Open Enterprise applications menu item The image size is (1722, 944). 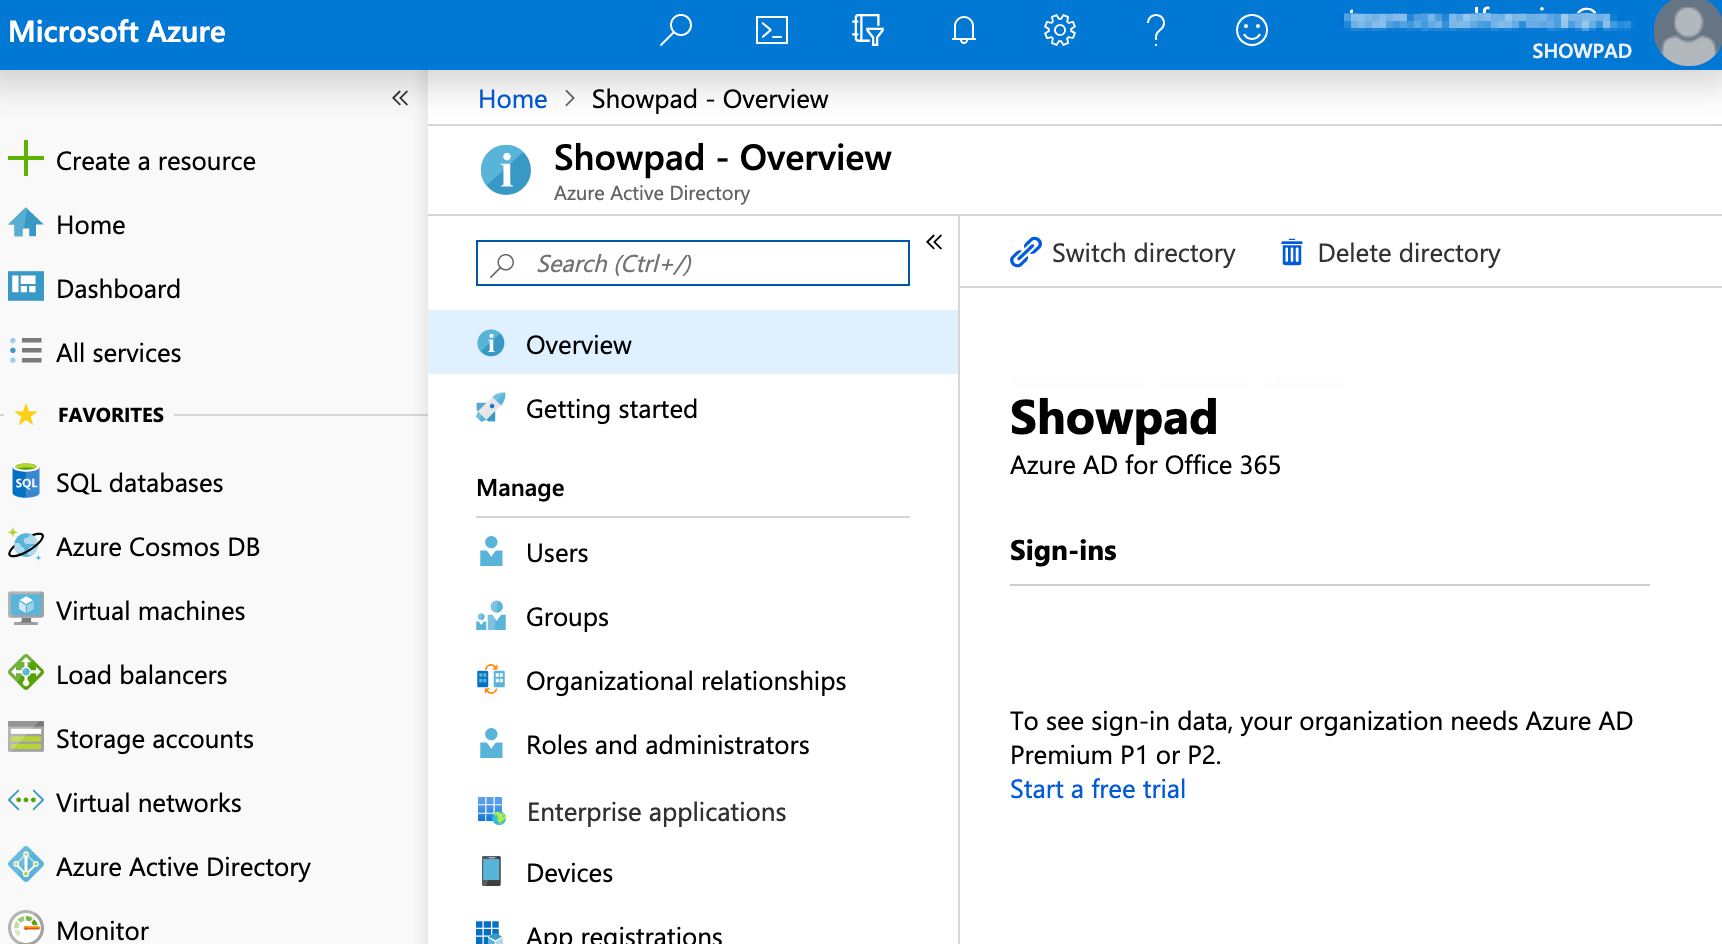point(656,812)
